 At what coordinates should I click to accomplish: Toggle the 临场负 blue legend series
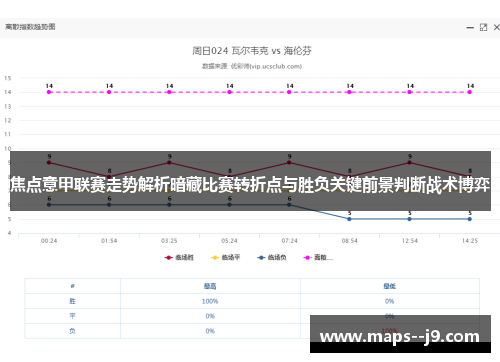(272, 257)
